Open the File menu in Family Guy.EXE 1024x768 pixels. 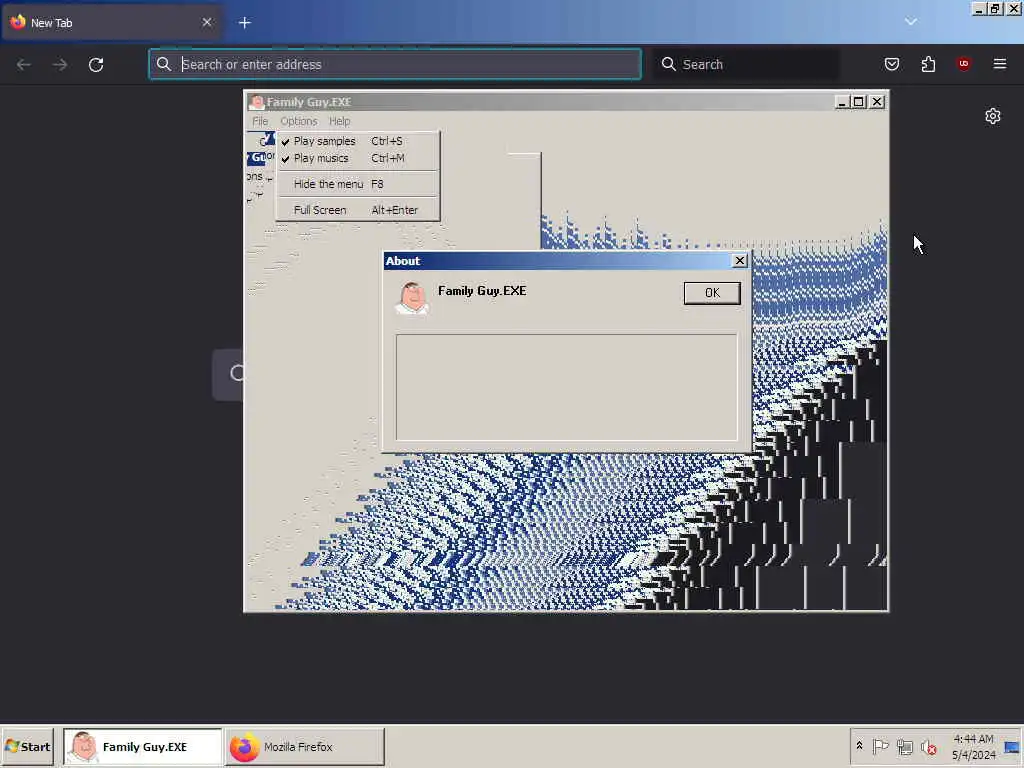click(260, 121)
